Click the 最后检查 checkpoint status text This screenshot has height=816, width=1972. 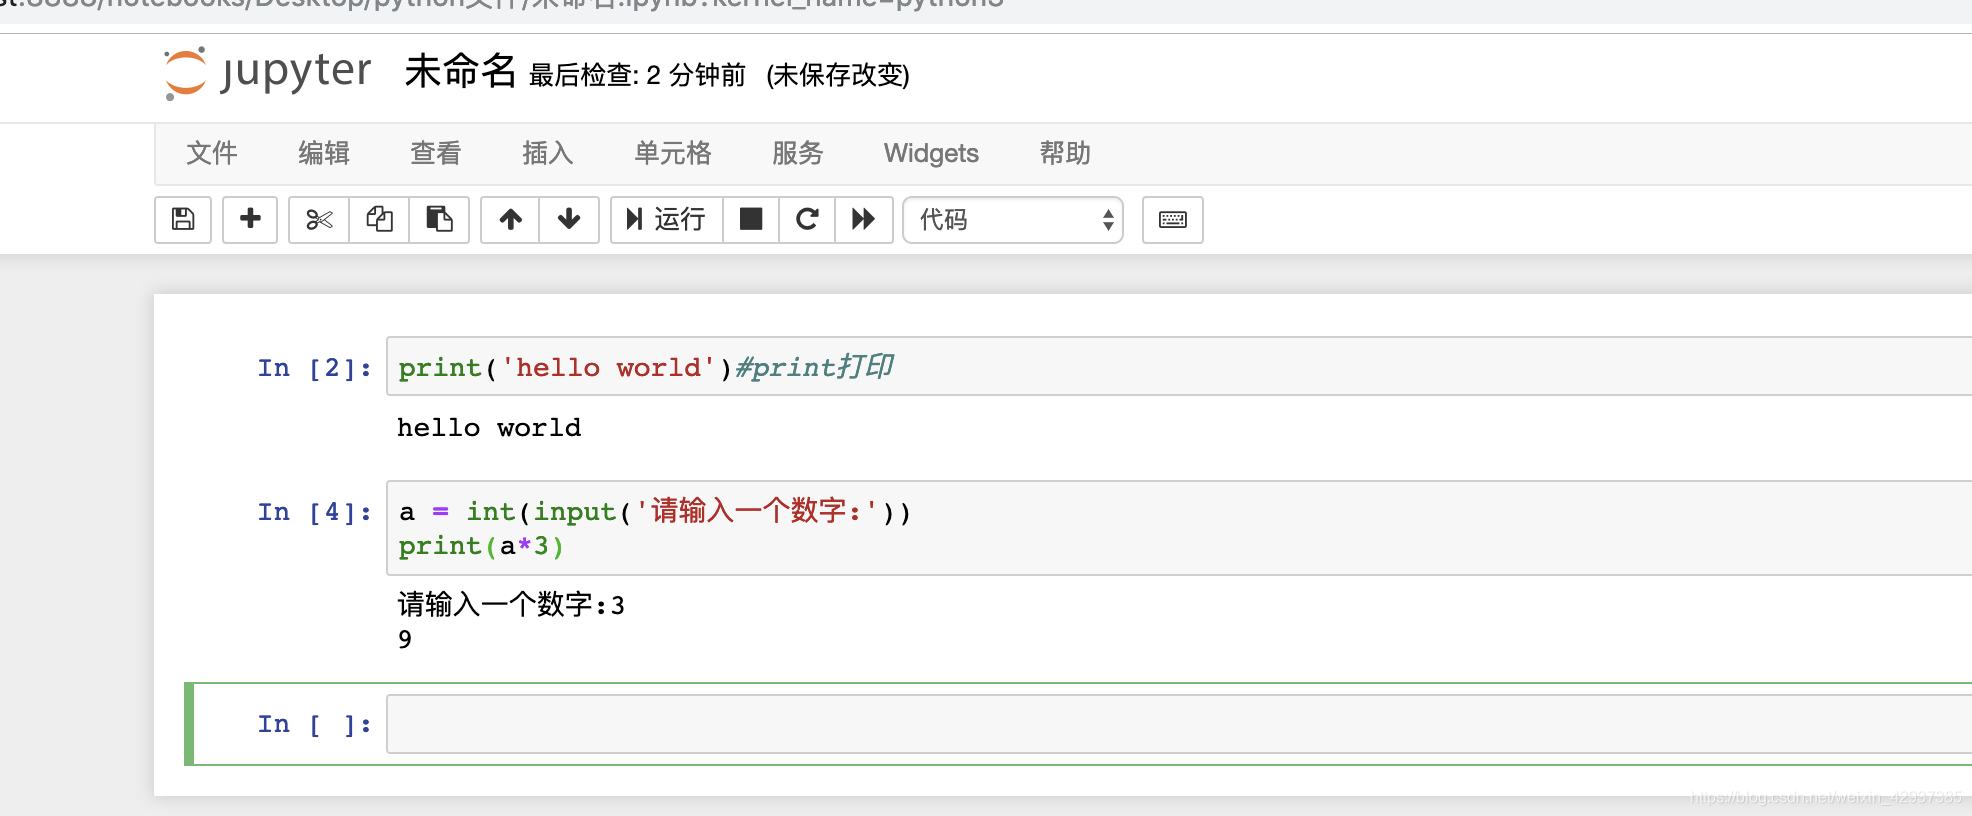(637, 75)
